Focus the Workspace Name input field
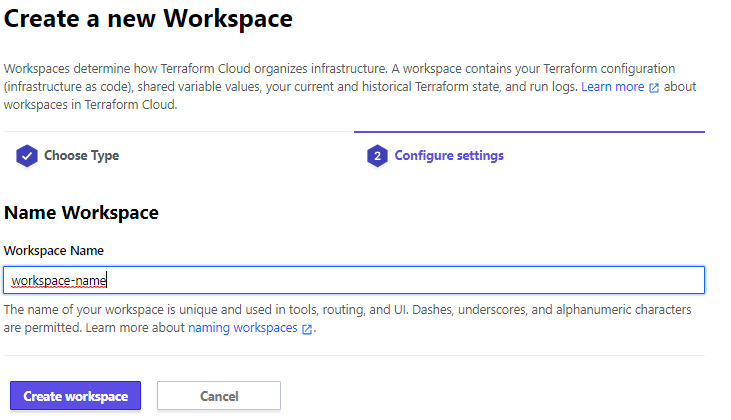 [x=400, y=280]
